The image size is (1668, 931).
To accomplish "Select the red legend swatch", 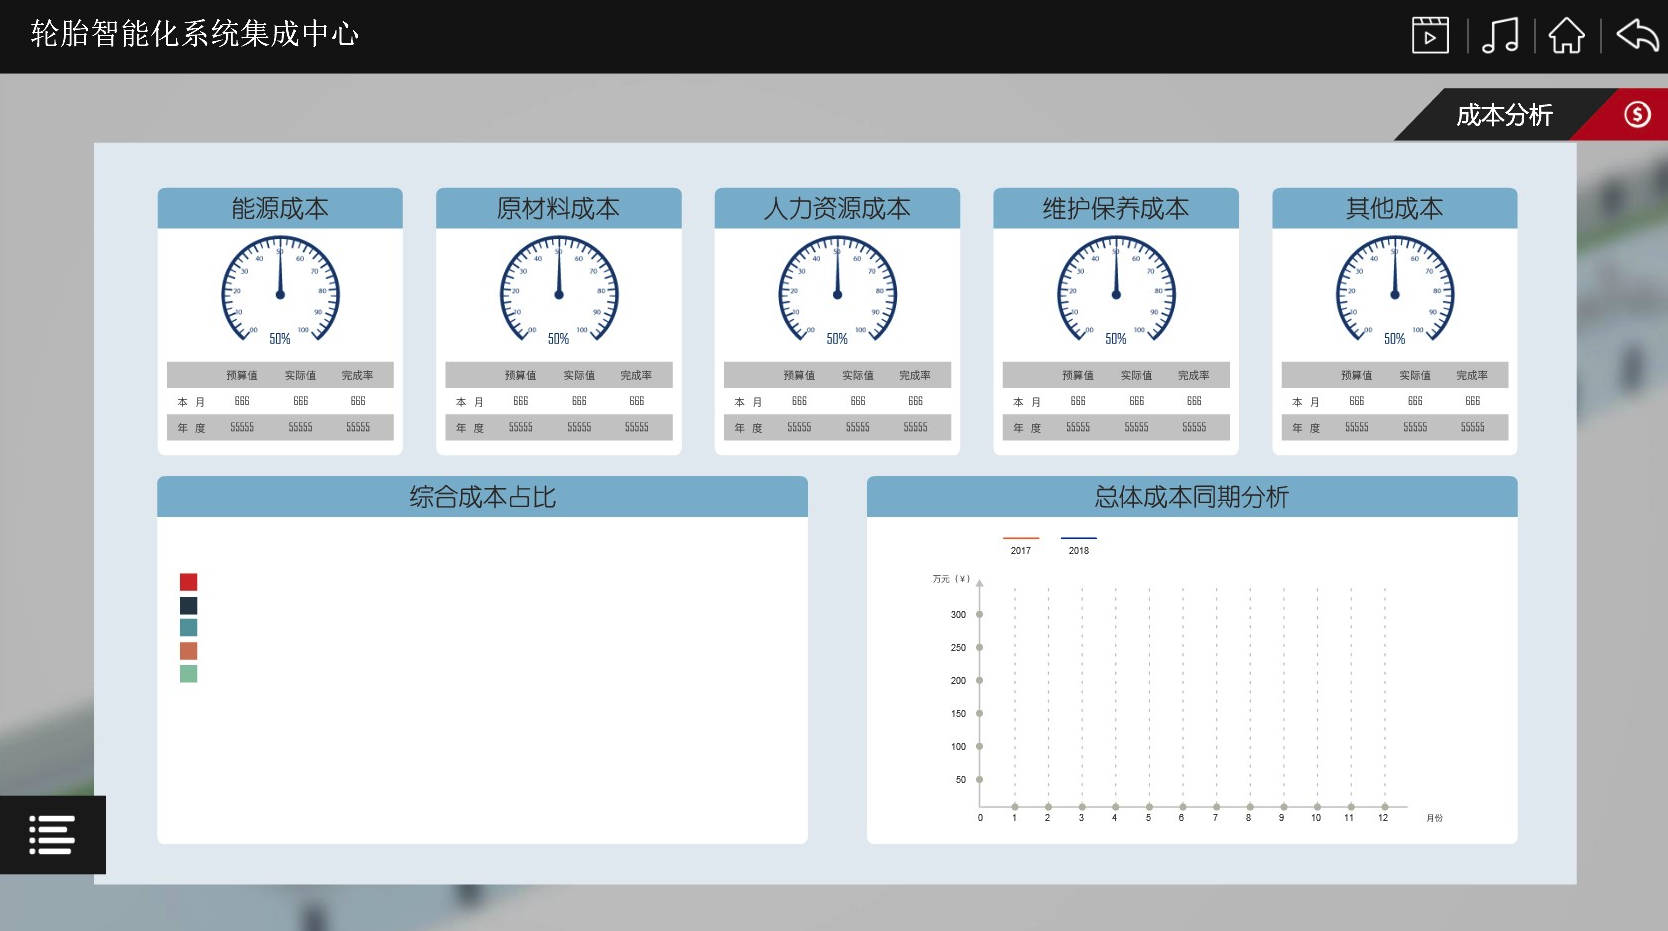I will point(188,582).
